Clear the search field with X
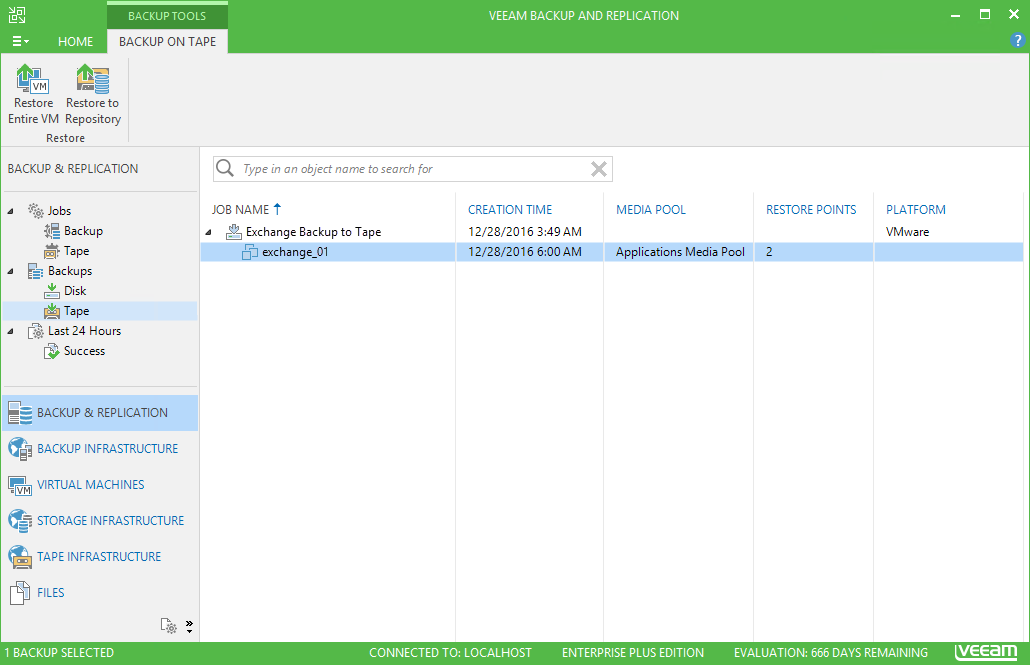This screenshot has height=665, width=1030. point(598,169)
